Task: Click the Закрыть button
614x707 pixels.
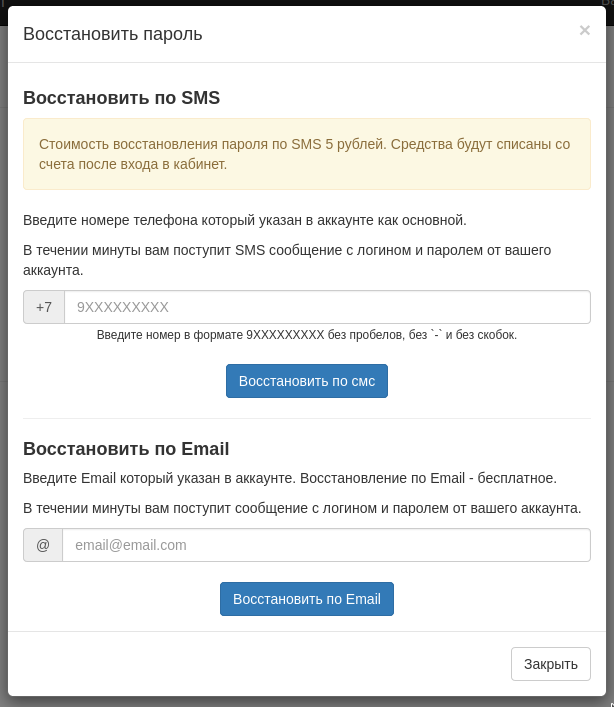Action: 550,664
